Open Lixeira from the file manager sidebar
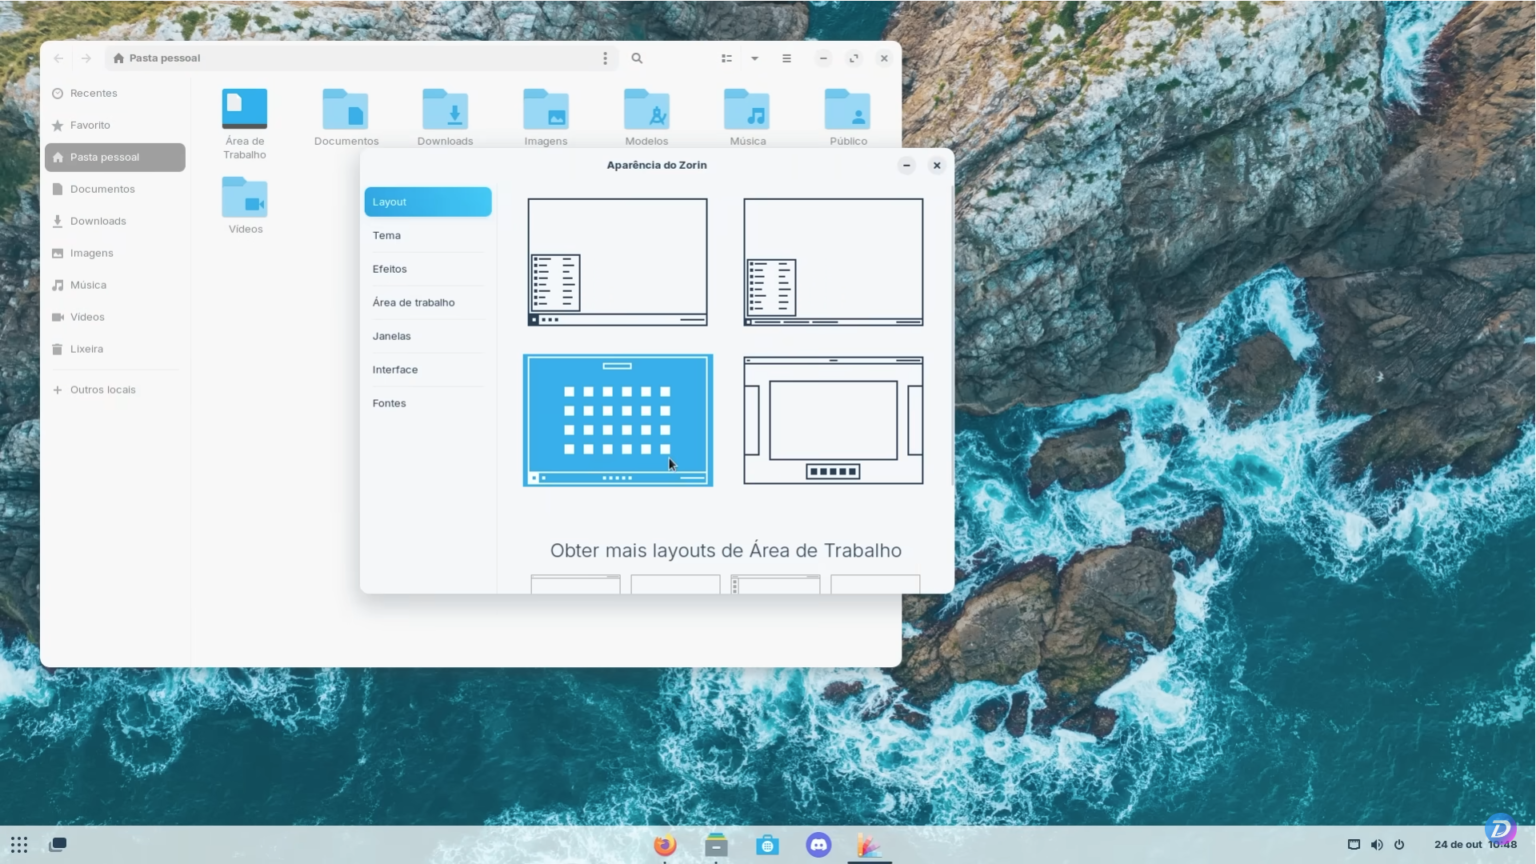This screenshot has width=1536, height=864. [87, 348]
